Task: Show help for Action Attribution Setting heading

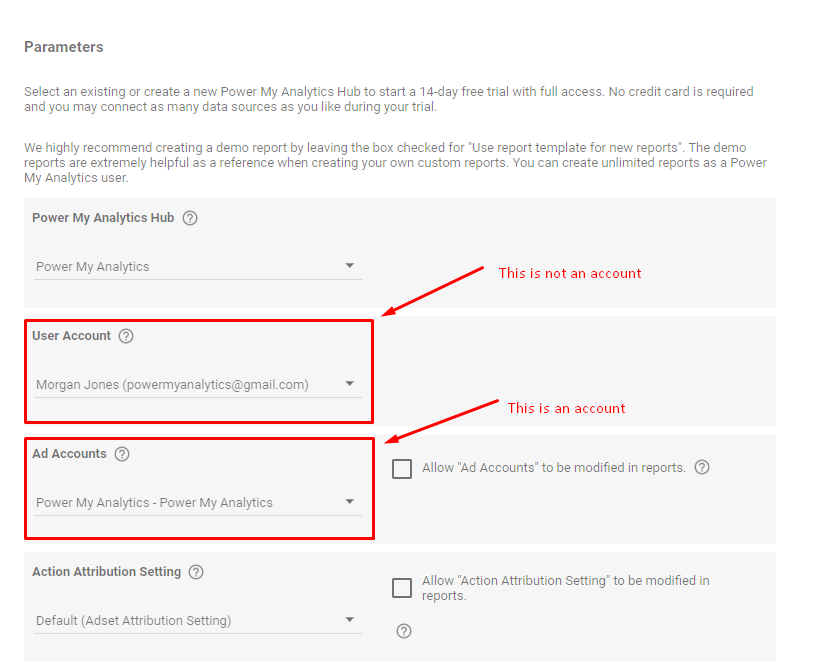Action: click(x=196, y=572)
